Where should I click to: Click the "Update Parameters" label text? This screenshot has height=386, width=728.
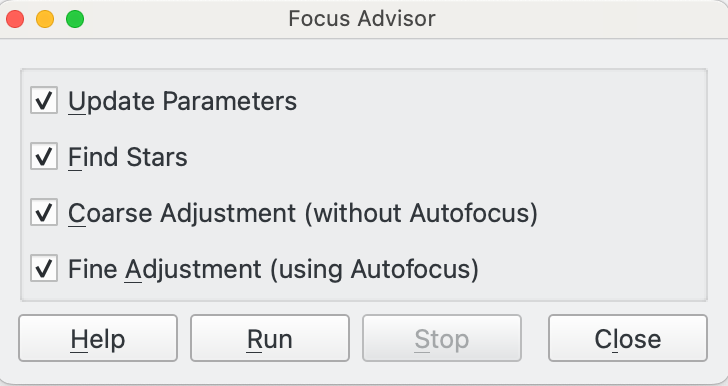(x=182, y=101)
